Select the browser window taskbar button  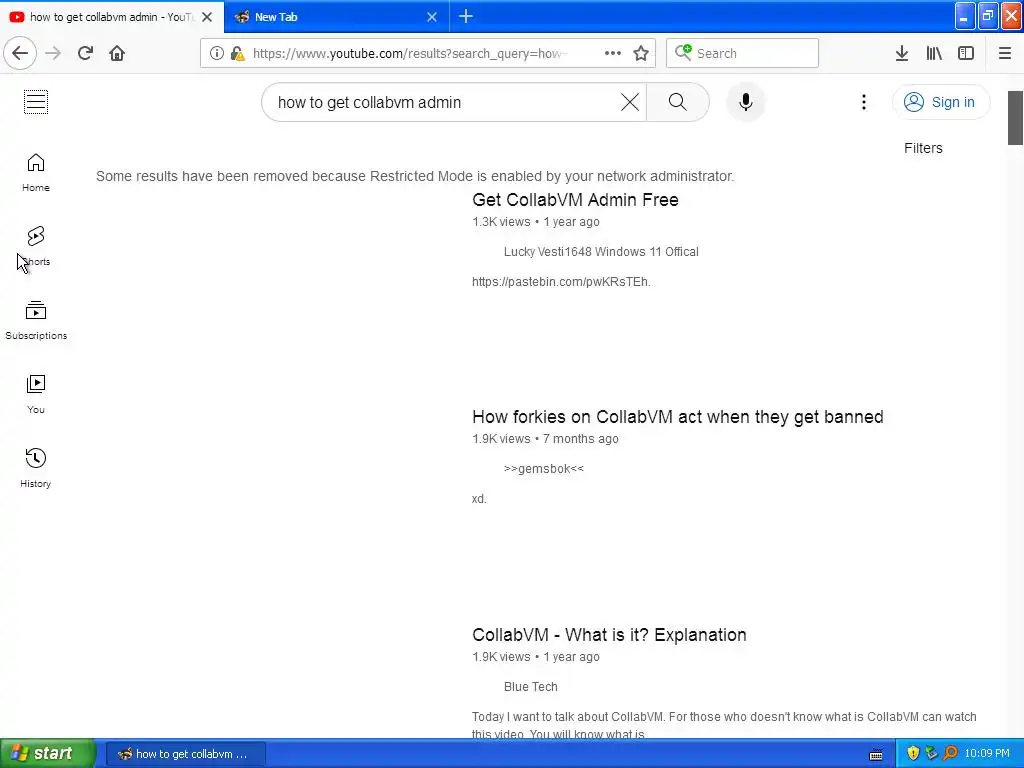pos(185,754)
